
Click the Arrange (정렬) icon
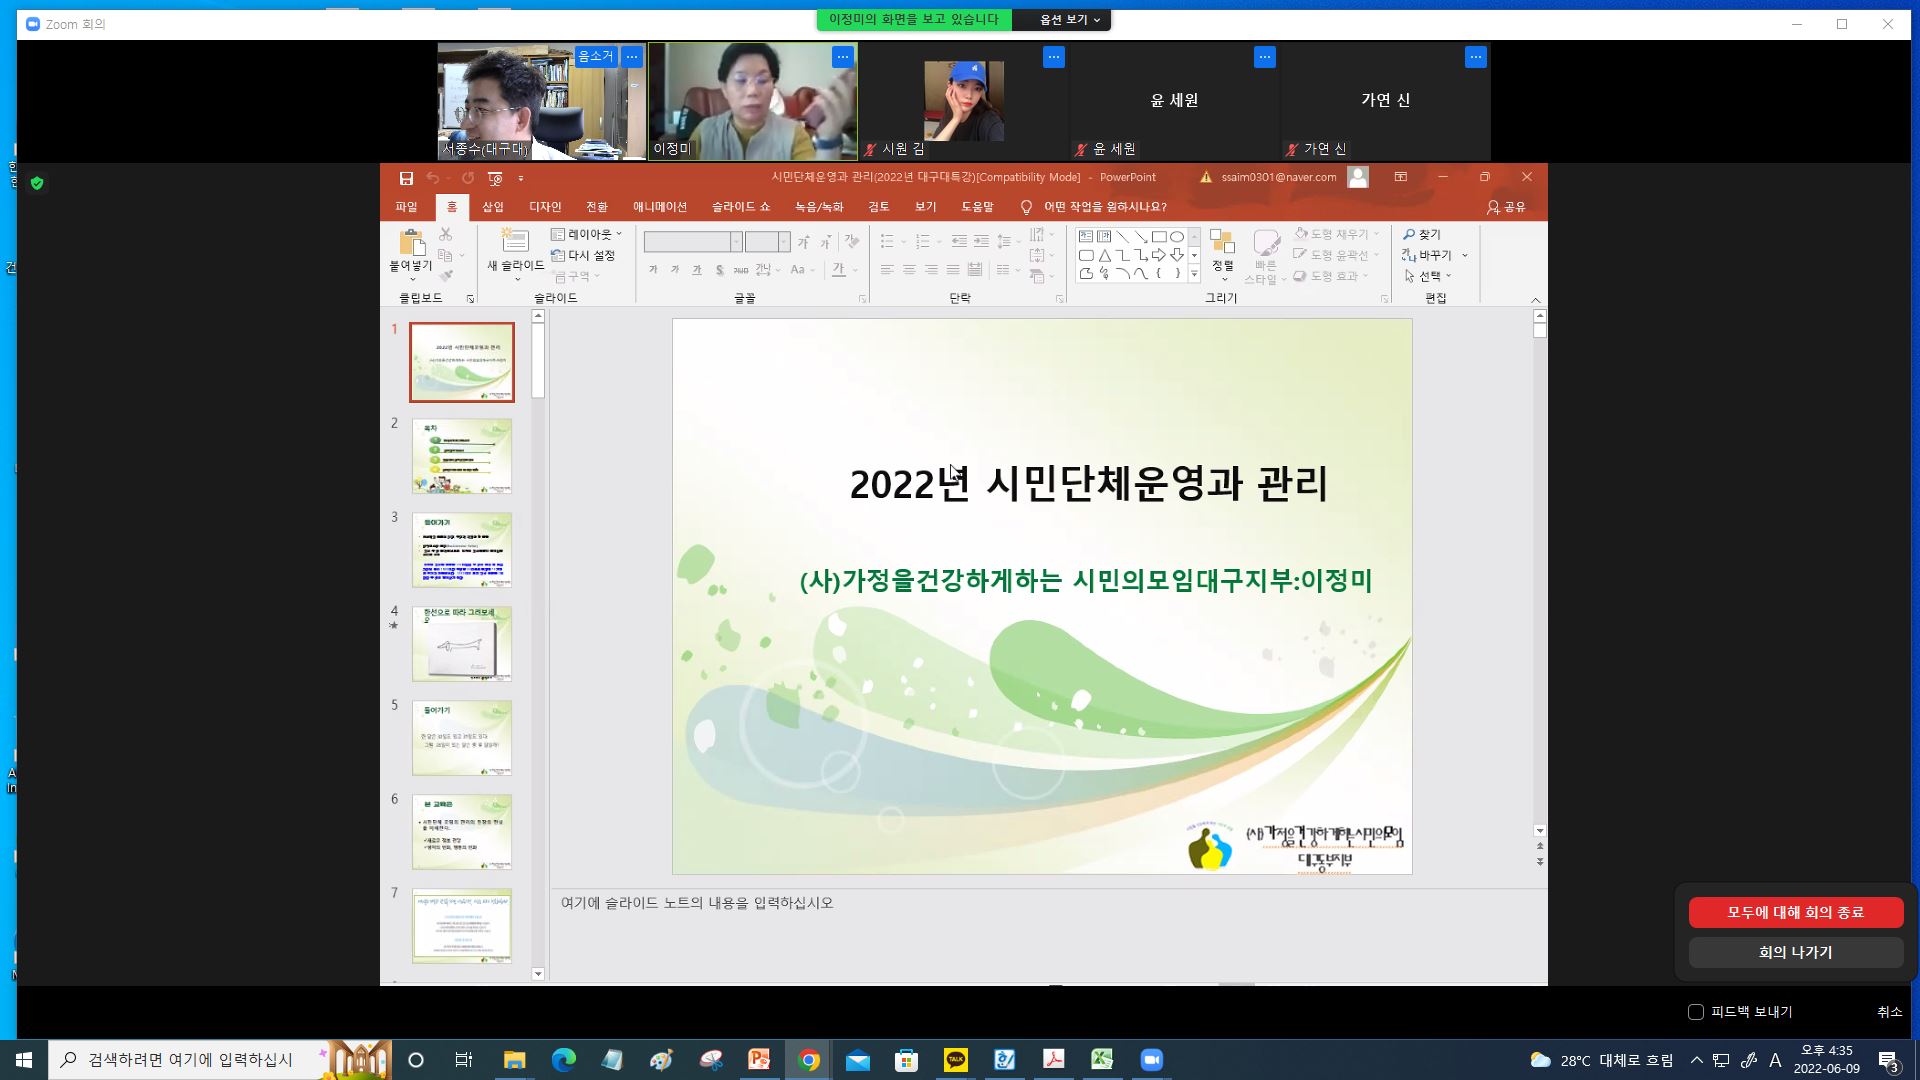click(1222, 242)
